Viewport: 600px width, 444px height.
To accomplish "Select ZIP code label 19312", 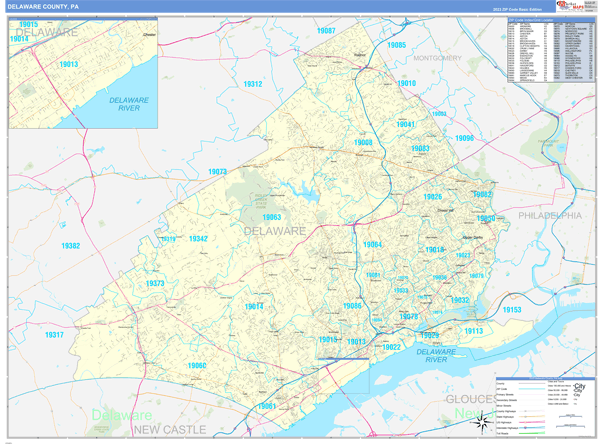I will click(x=253, y=84).
